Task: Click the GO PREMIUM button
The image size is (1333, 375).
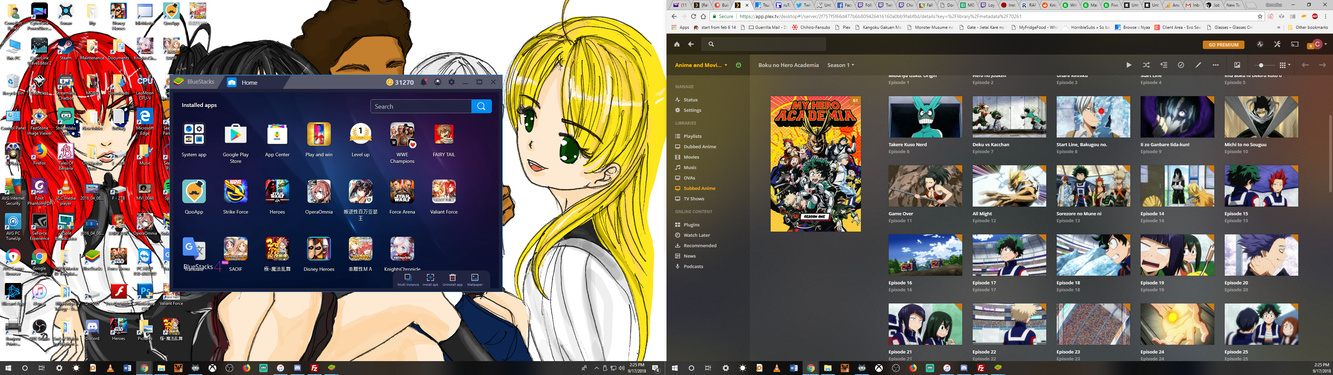Action: tap(1224, 44)
